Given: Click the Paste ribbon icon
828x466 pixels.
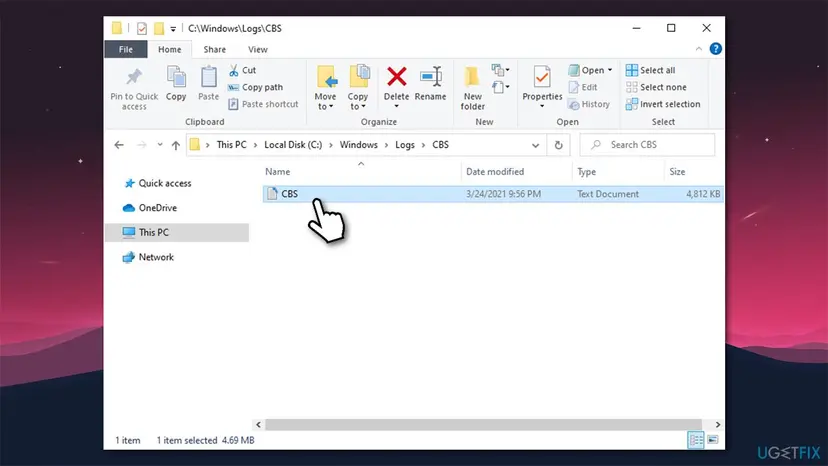Looking at the screenshot, I should (209, 83).
